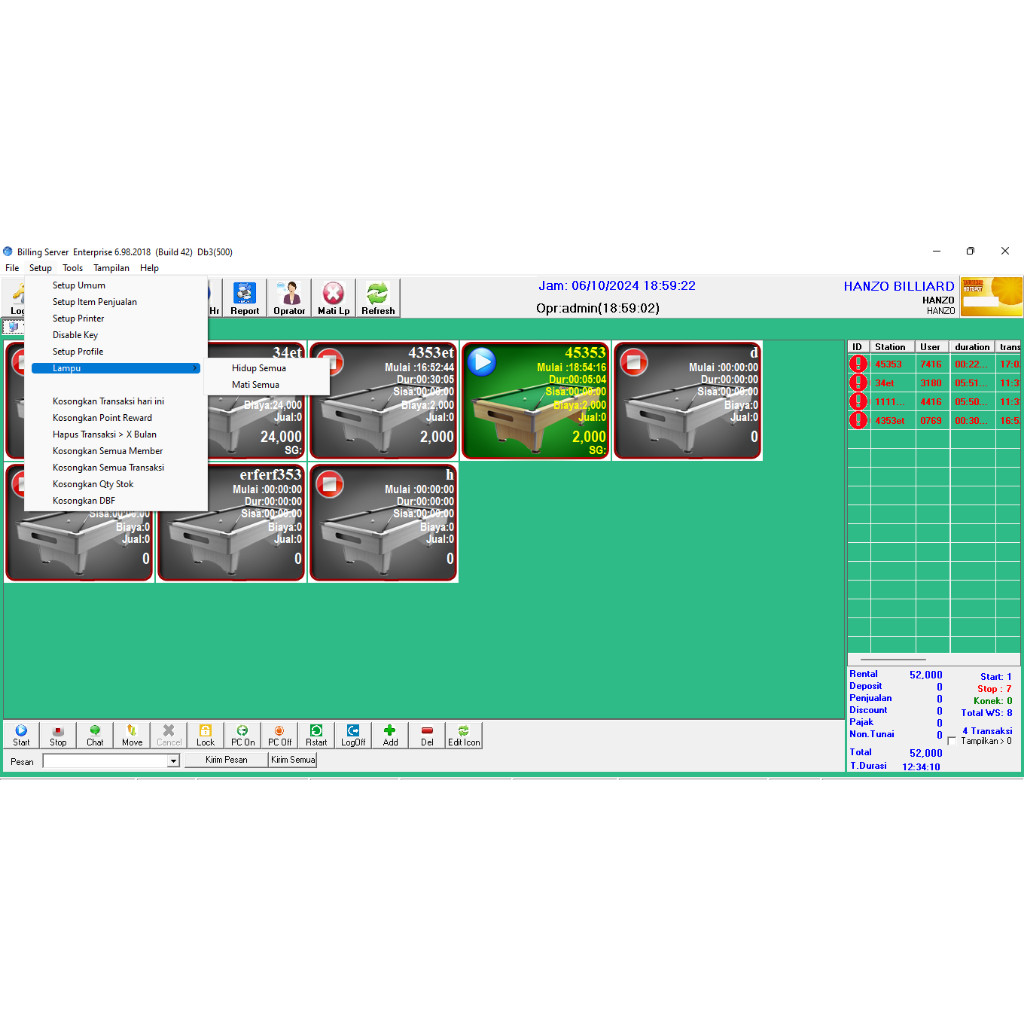Click the Stop button in bottom toolbar

(x=58, y=735)
